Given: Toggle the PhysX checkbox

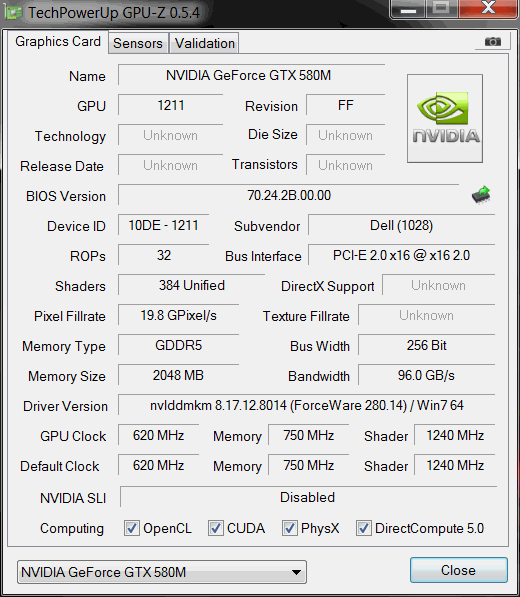Looking at the screenshot, I should click(289, 528).
